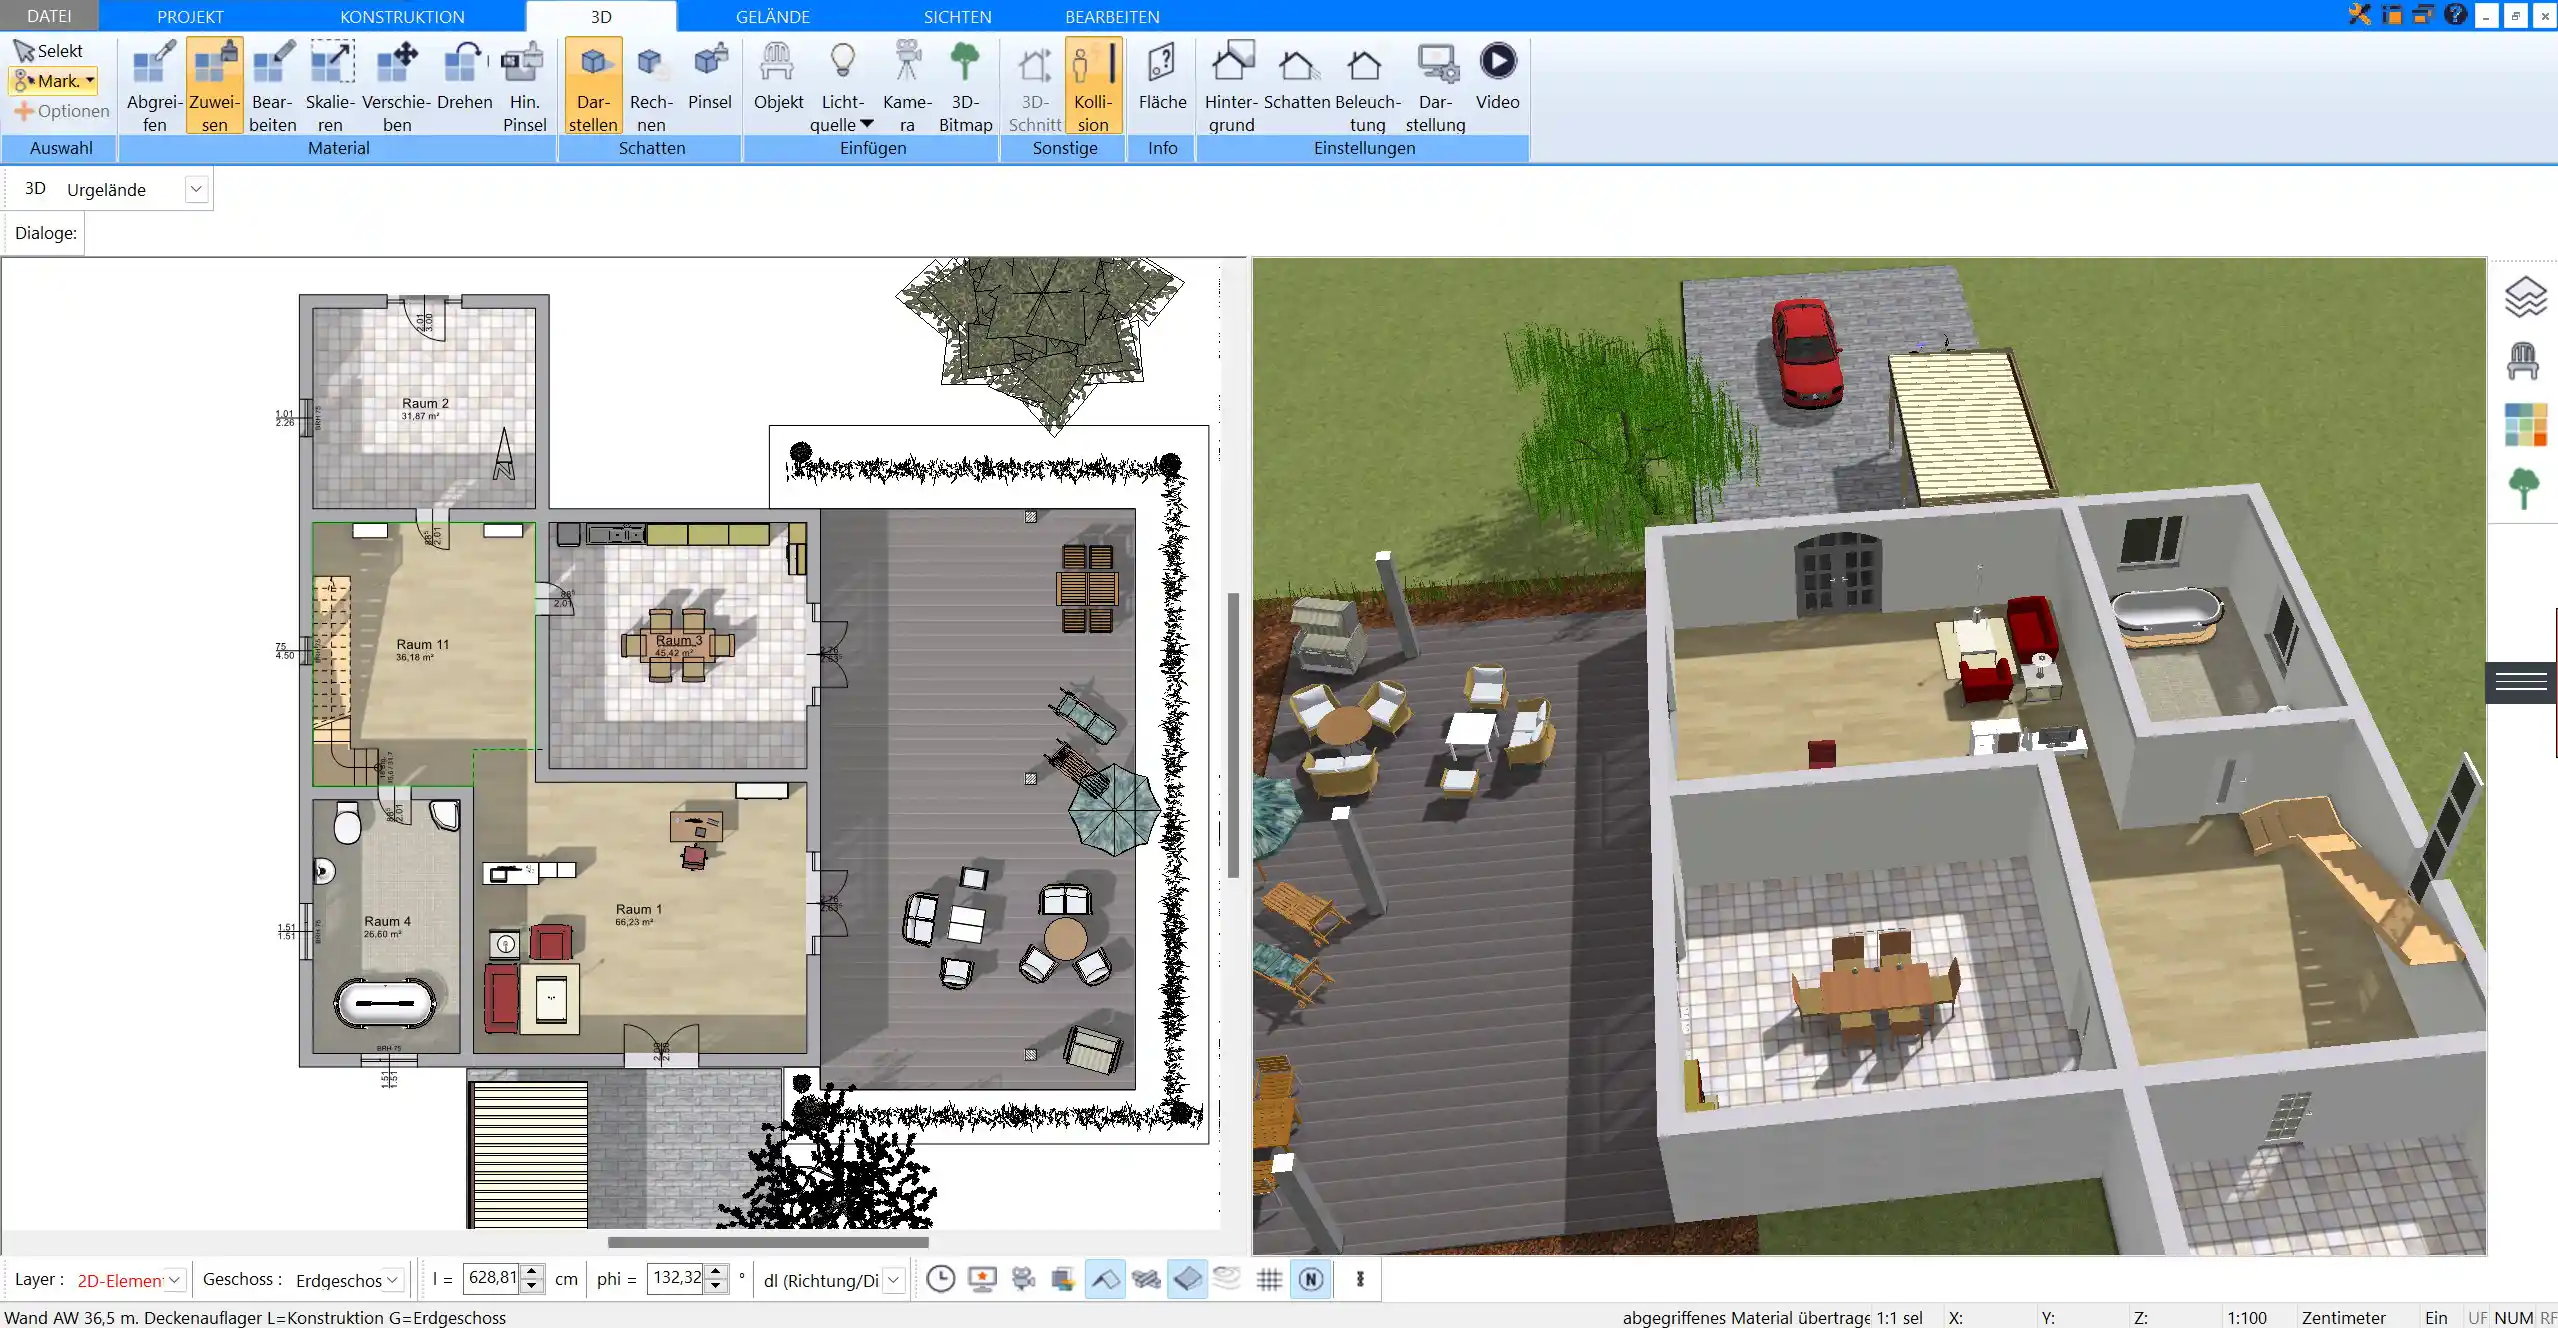The height and width of the screenshot is (1328, 2558).
Task: Open Beleuchtung settings
Action: click(x=1367, y=86)
